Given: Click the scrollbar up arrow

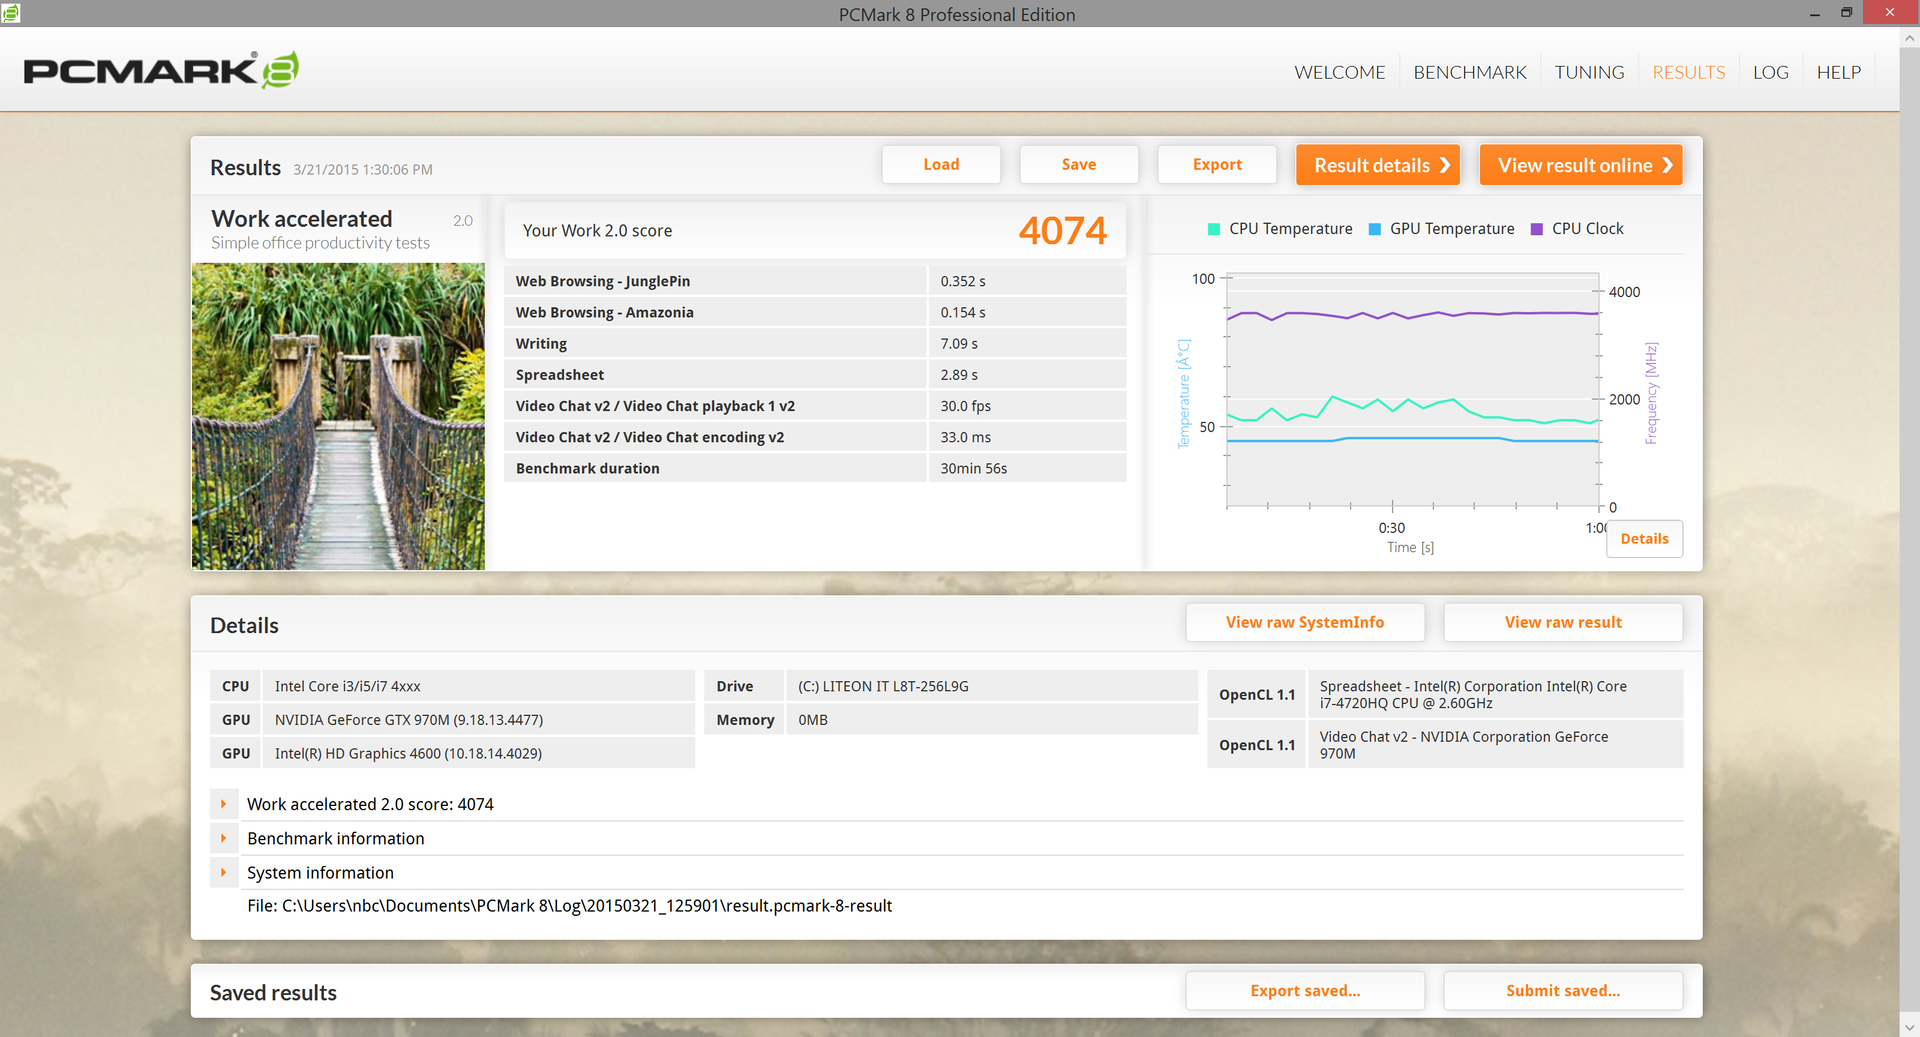Looking at the screenshot, I should pyautogui.click(x=1909, y=38).
